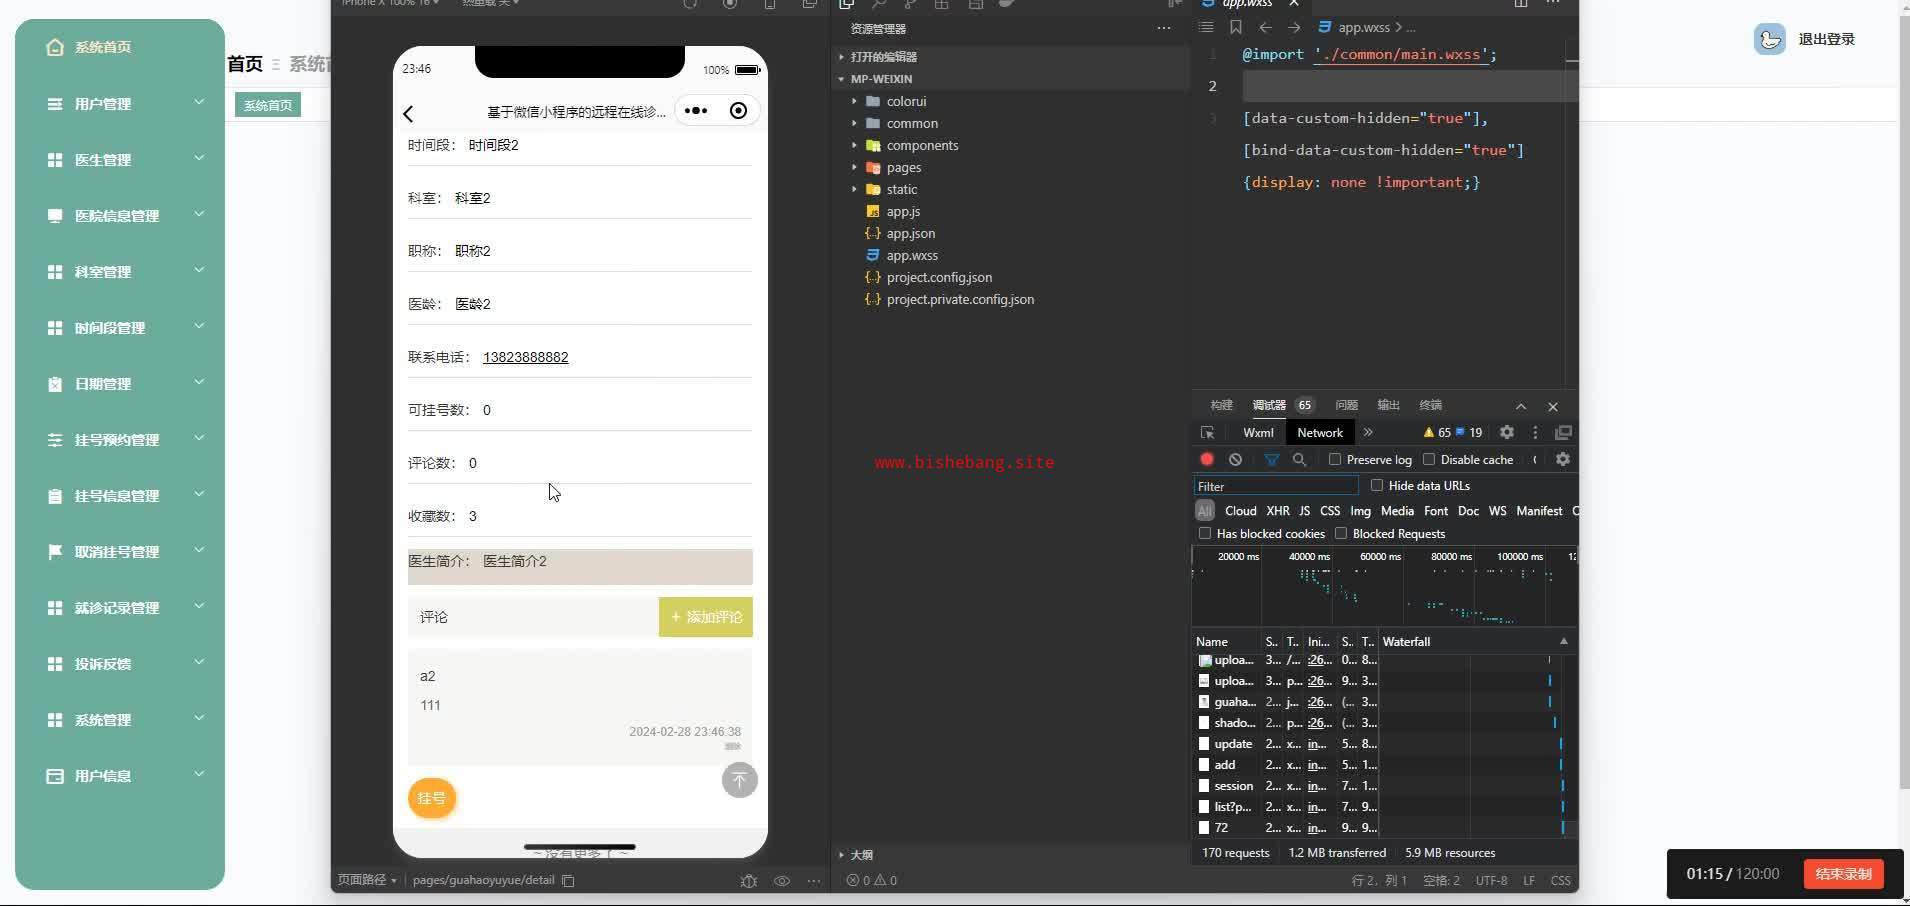Toggle the Disable cache checkbox
1910x906 pixels.
coord(1429,460)
